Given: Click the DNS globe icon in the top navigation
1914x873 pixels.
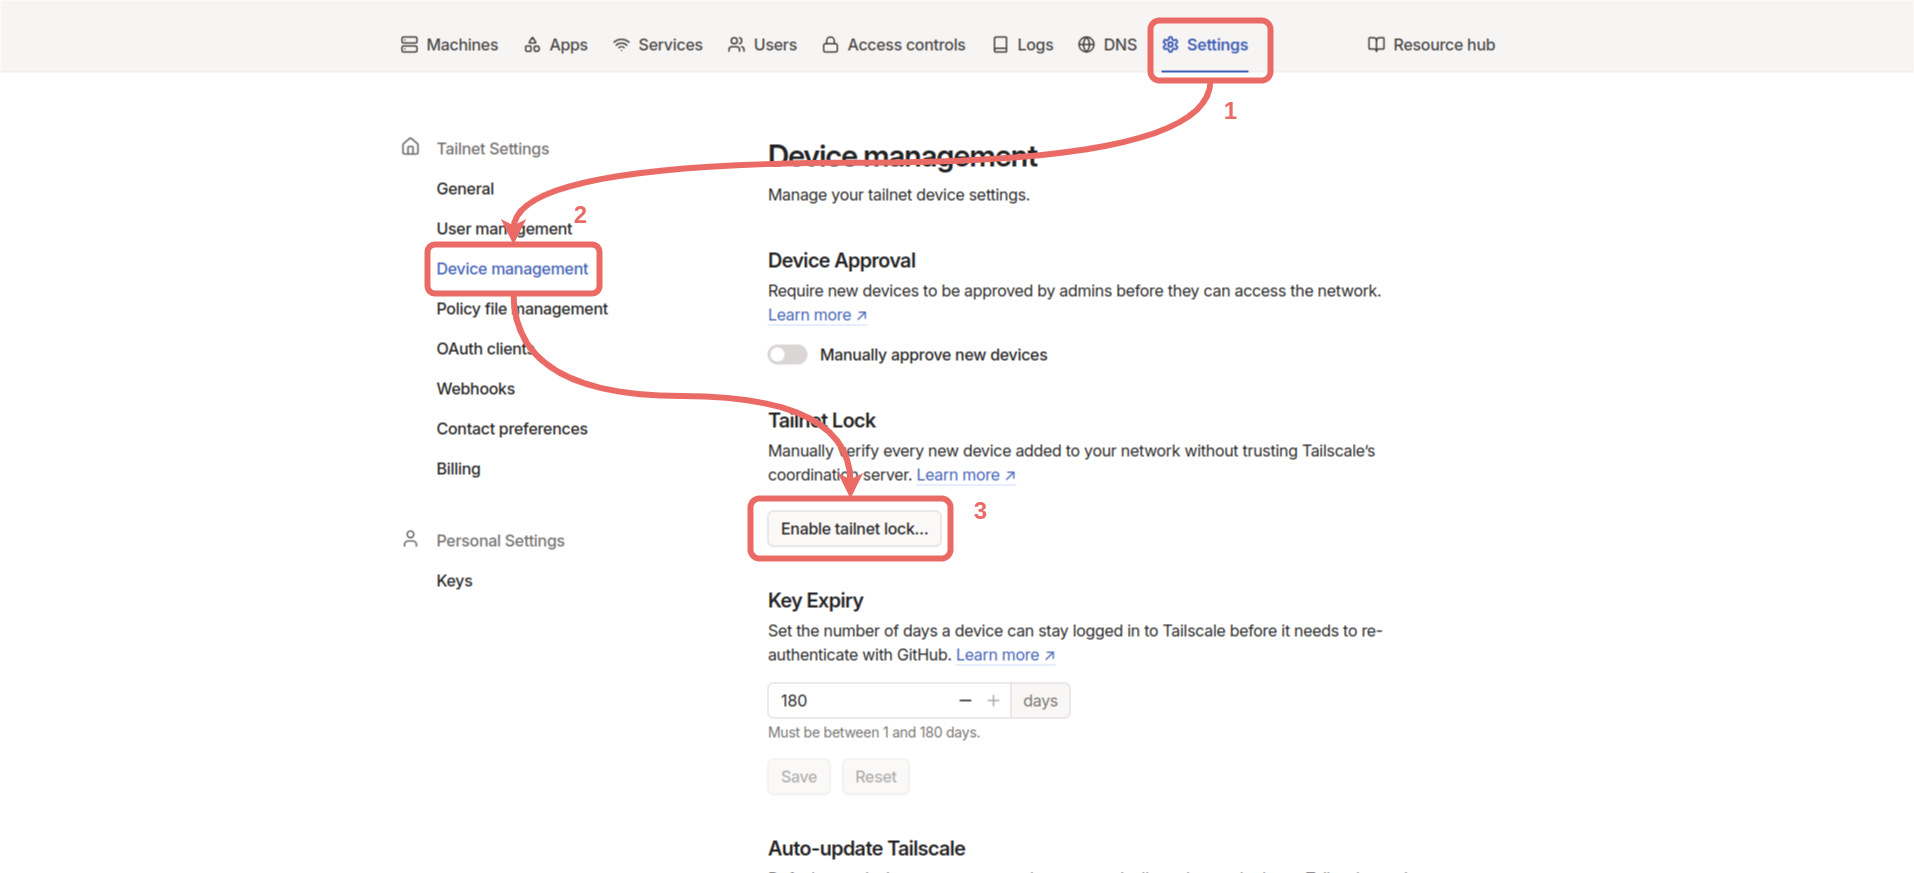Looking at the screenshot, I should [x=1086, y=45].
